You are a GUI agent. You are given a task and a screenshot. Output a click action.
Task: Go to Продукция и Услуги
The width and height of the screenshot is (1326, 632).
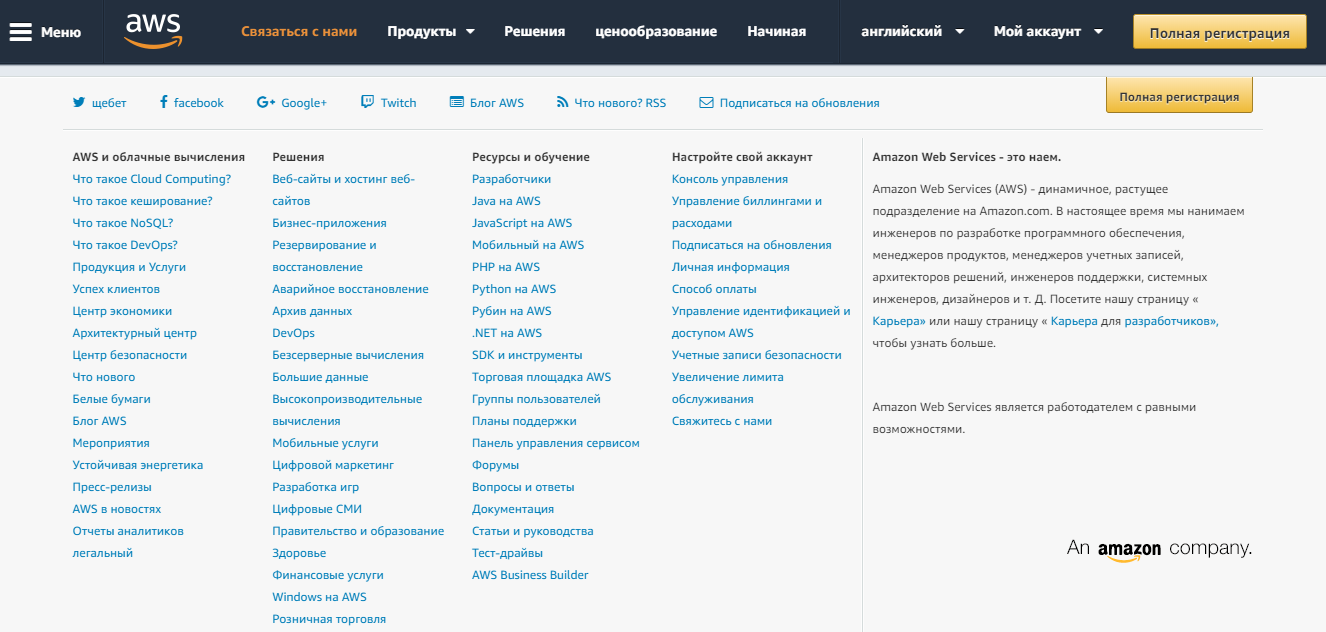point(129,267)
